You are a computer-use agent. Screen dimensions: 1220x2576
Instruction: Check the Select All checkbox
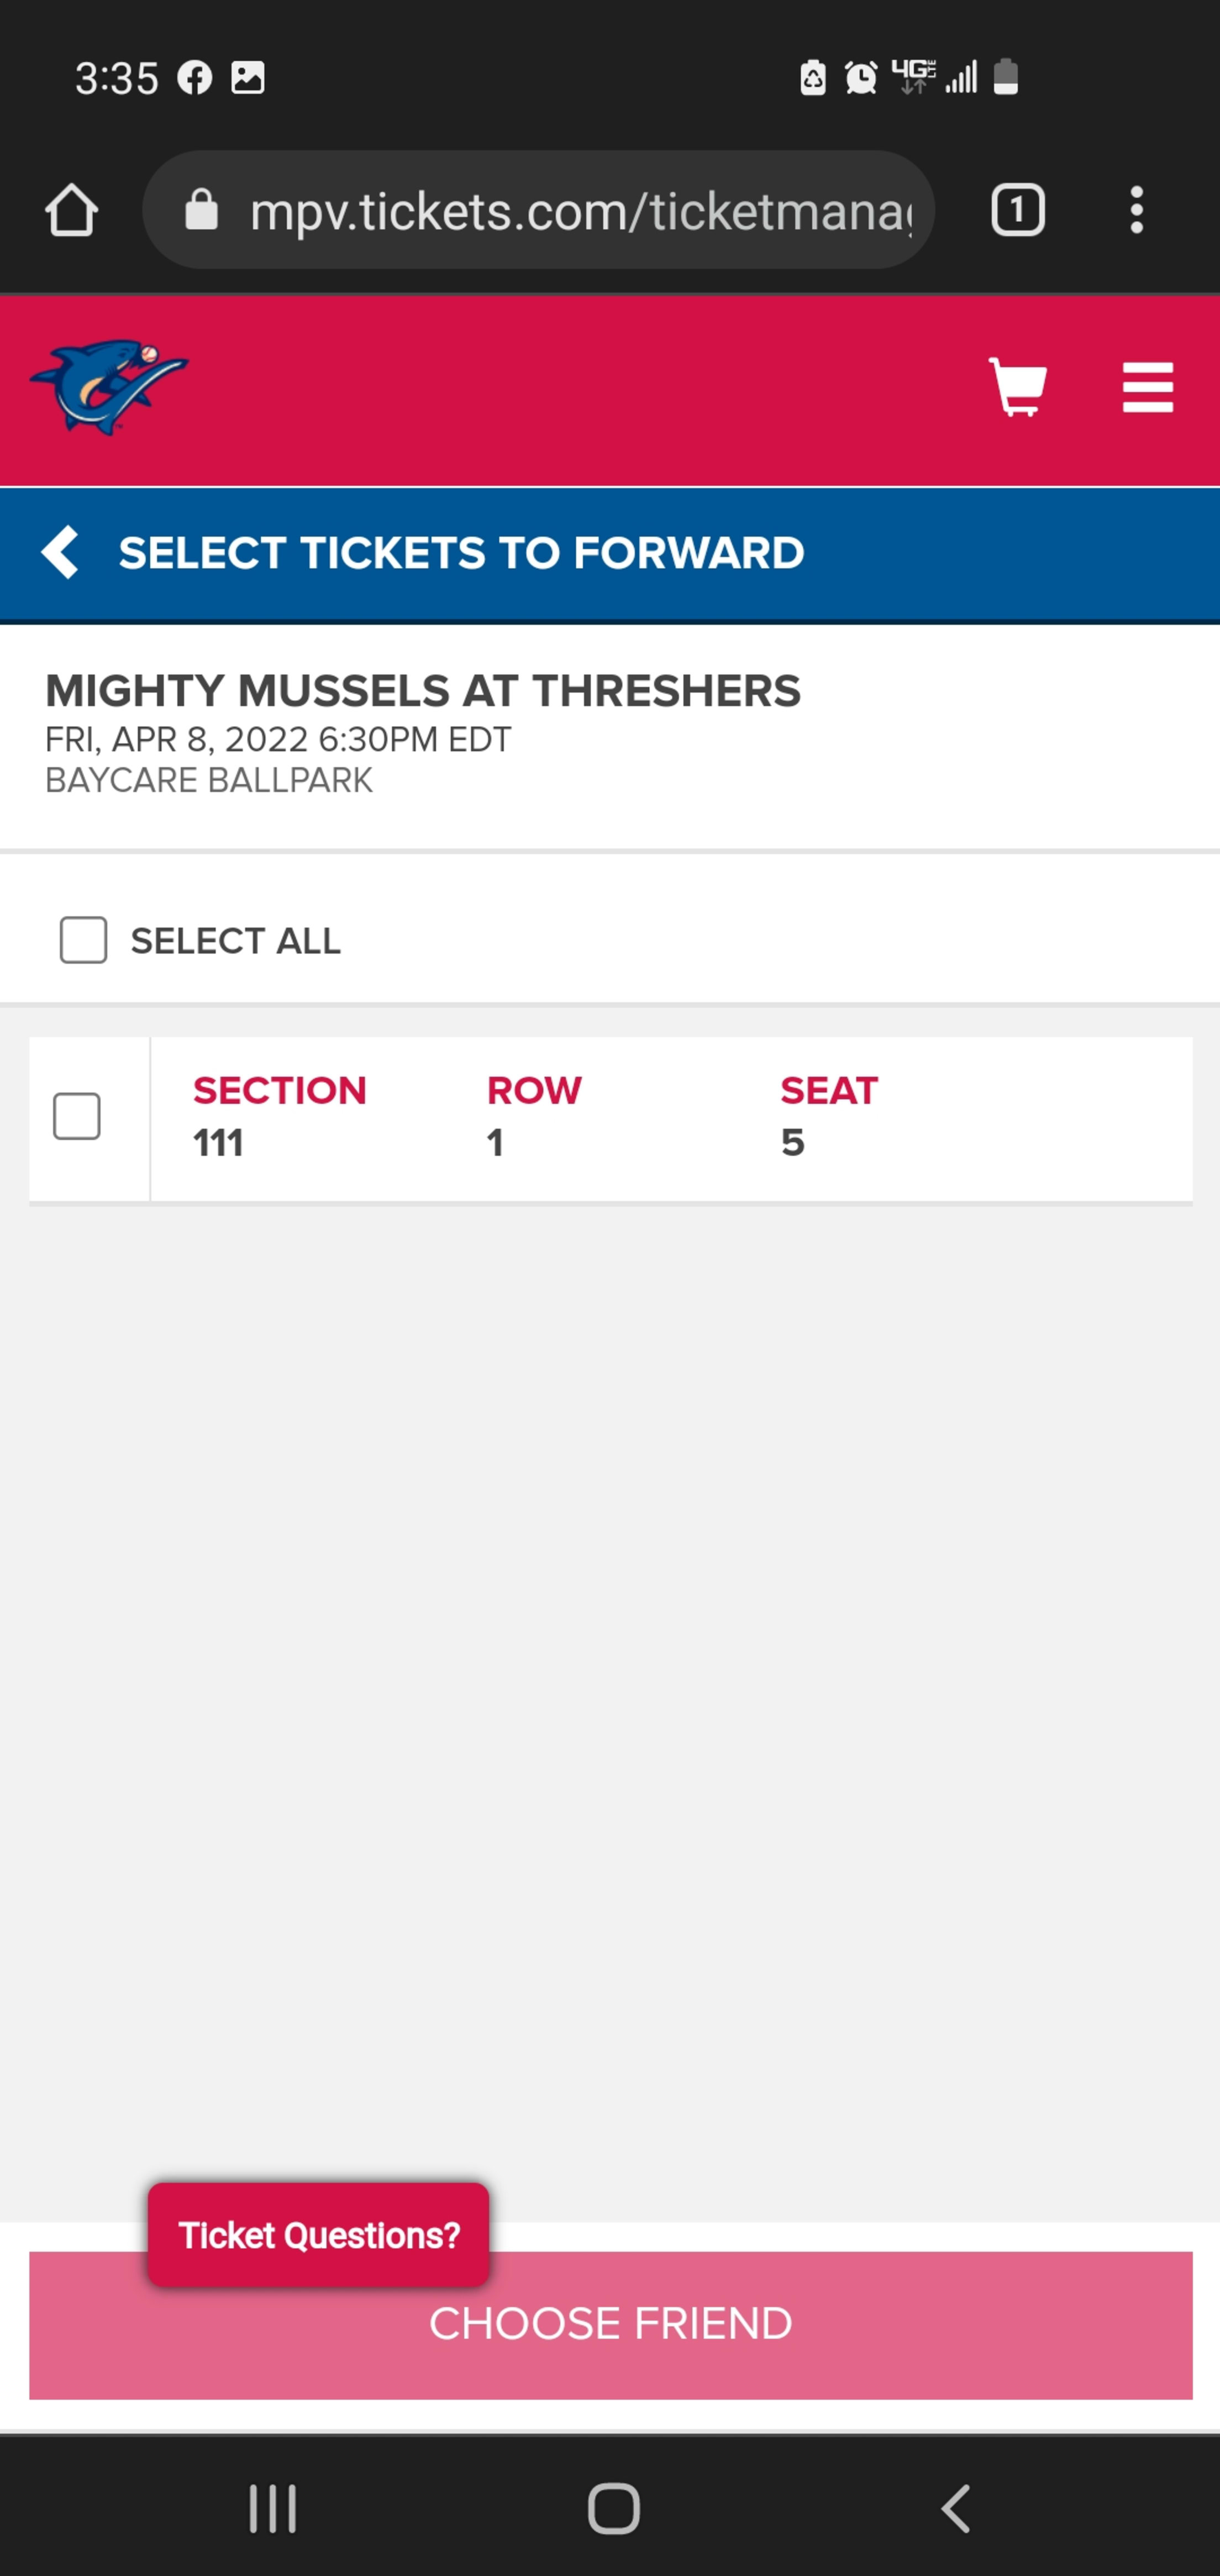pyautogui.click(x=83, y=940)
